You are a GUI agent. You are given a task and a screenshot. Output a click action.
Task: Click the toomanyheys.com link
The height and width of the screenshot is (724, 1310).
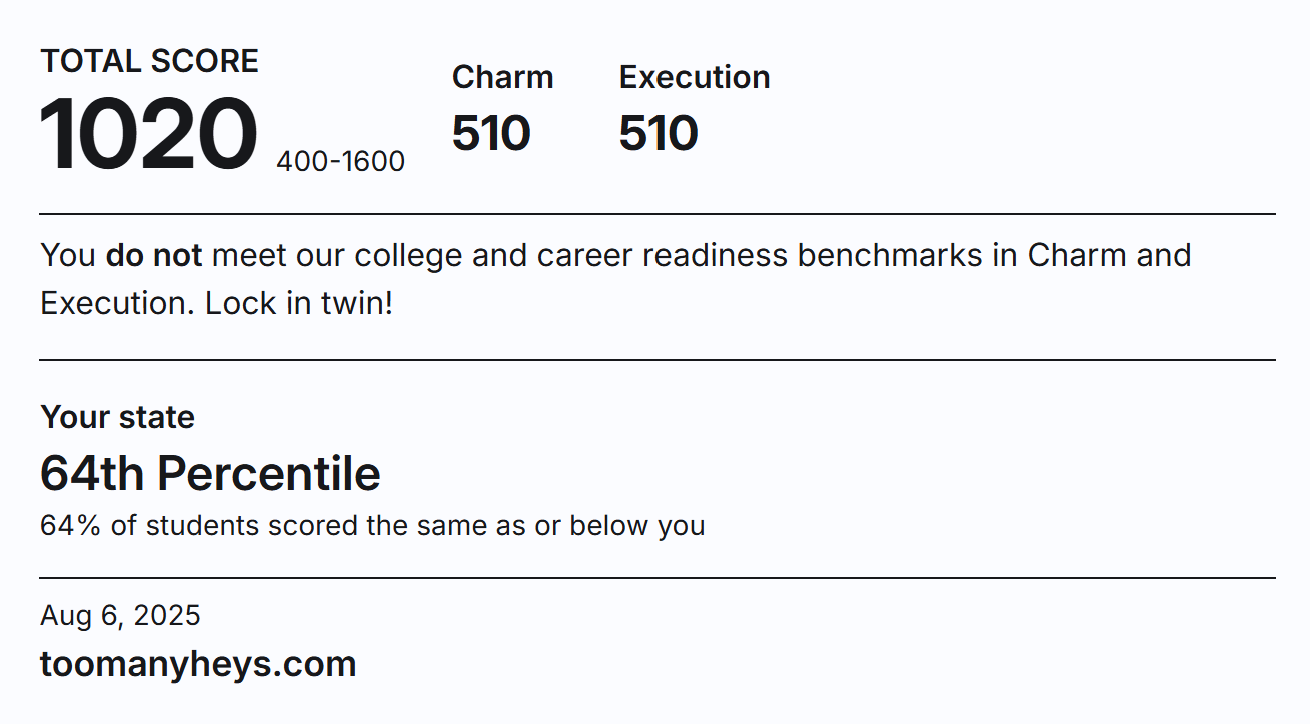pos(198,664)
